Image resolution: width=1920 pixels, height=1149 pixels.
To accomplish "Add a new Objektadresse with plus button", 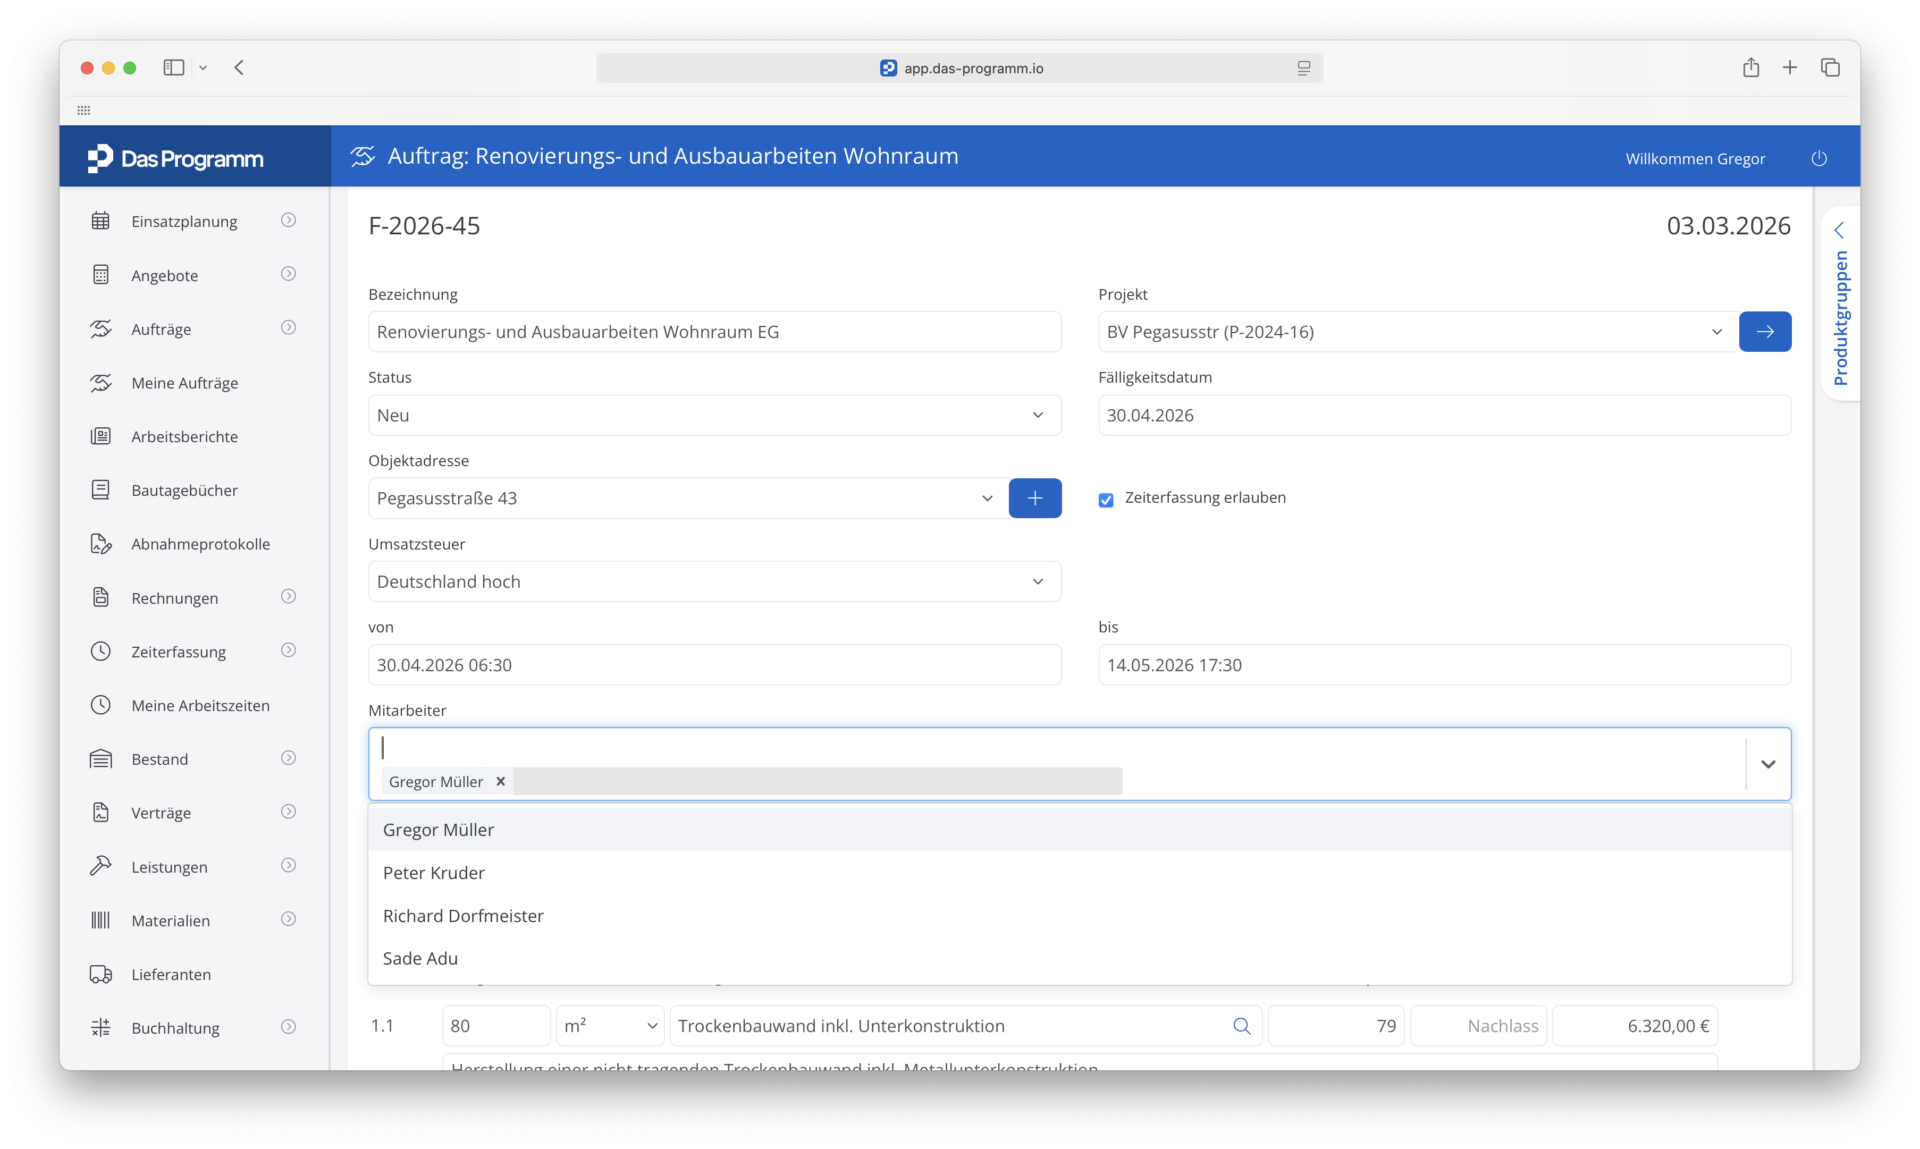I will click(1035, 498).
